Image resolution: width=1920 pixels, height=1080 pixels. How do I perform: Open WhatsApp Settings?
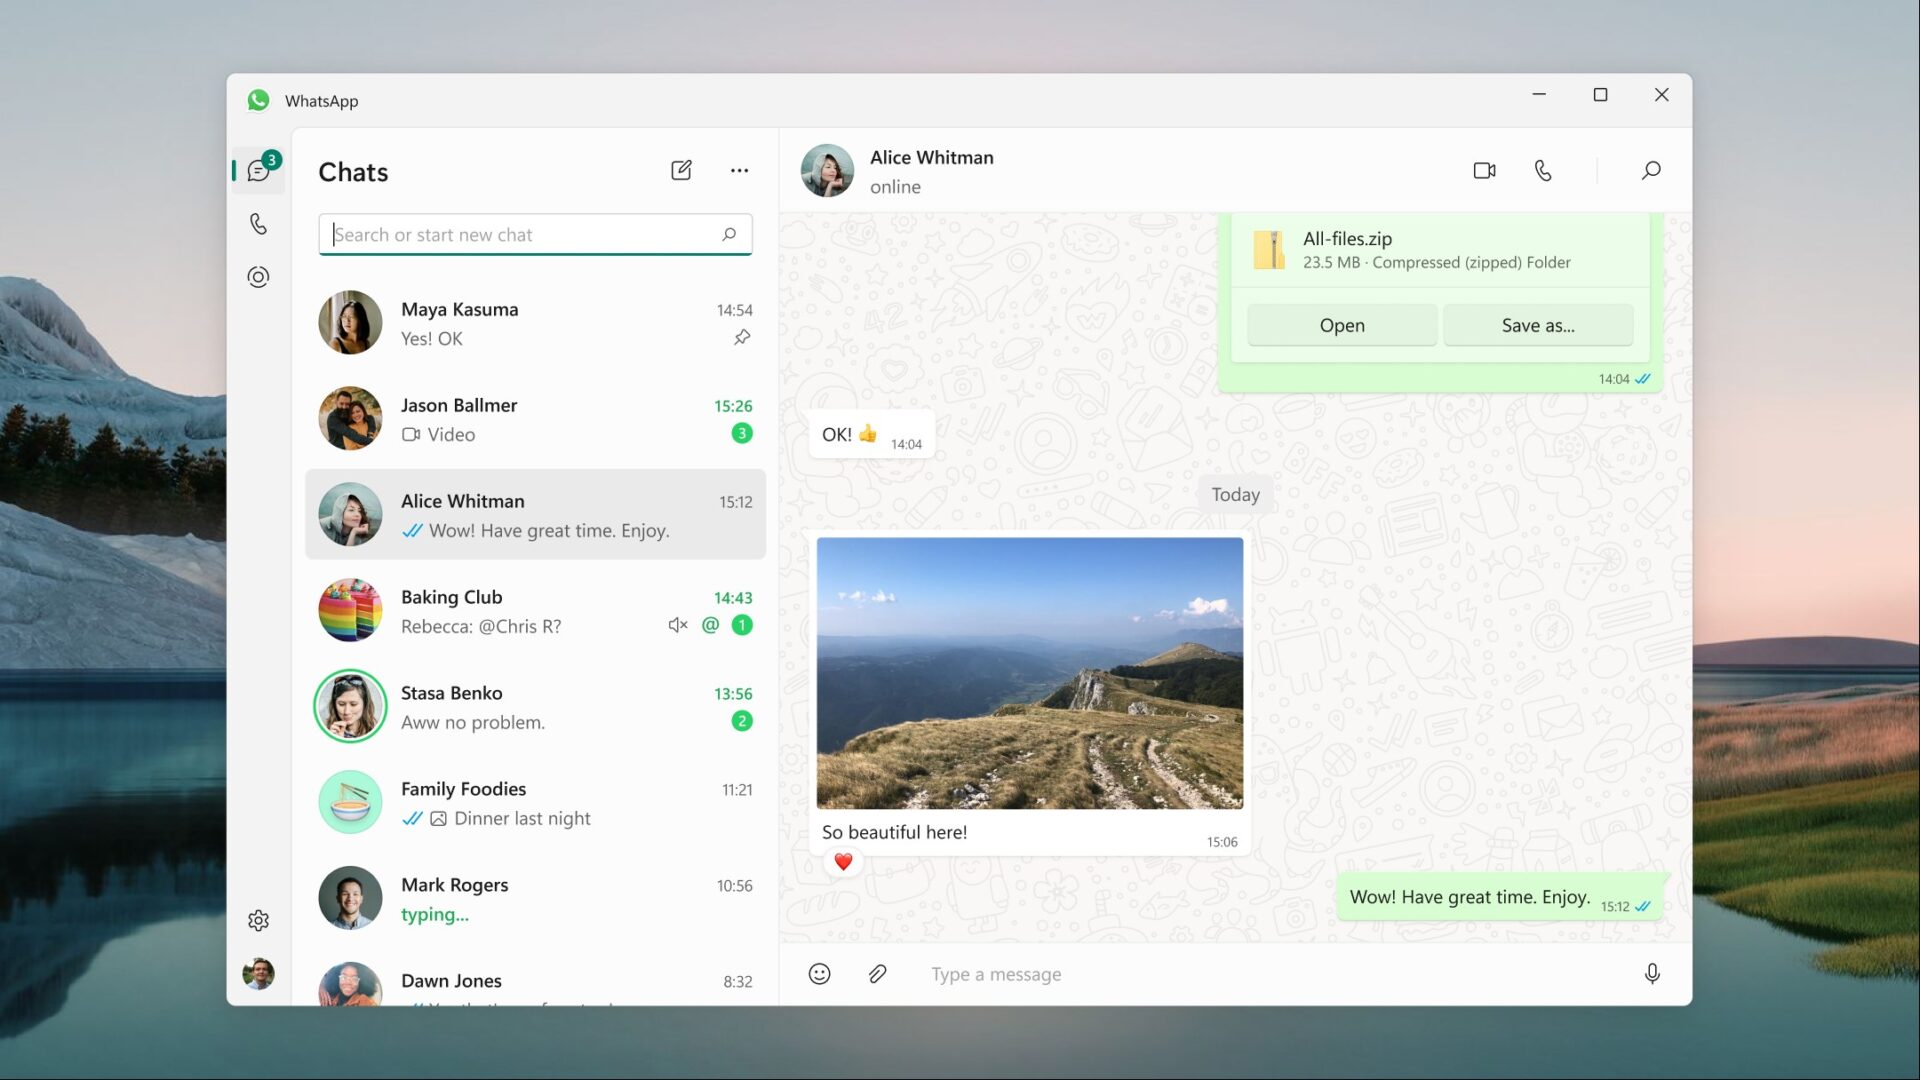click(258, 920)
